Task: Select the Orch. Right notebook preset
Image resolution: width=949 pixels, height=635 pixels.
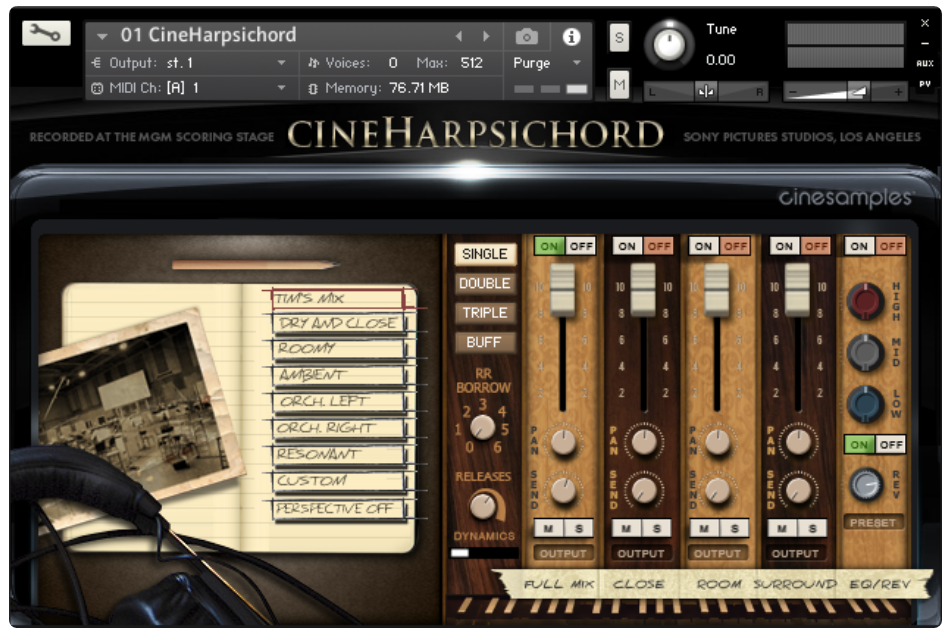Action: 338,428
